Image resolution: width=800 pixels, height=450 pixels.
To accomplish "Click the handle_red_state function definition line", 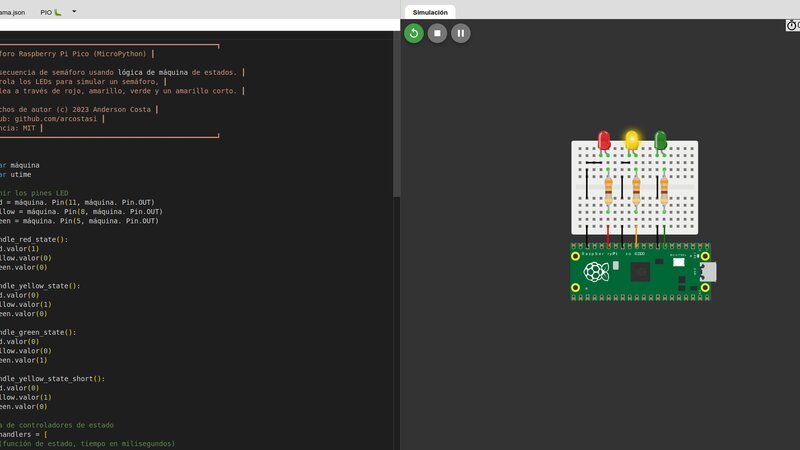I will click(34, 239).
